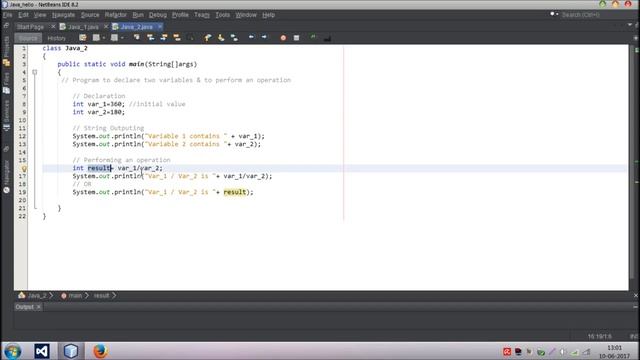
Task: Open the Debug menu
Action: pyautogui.click(x=158, y=15)
